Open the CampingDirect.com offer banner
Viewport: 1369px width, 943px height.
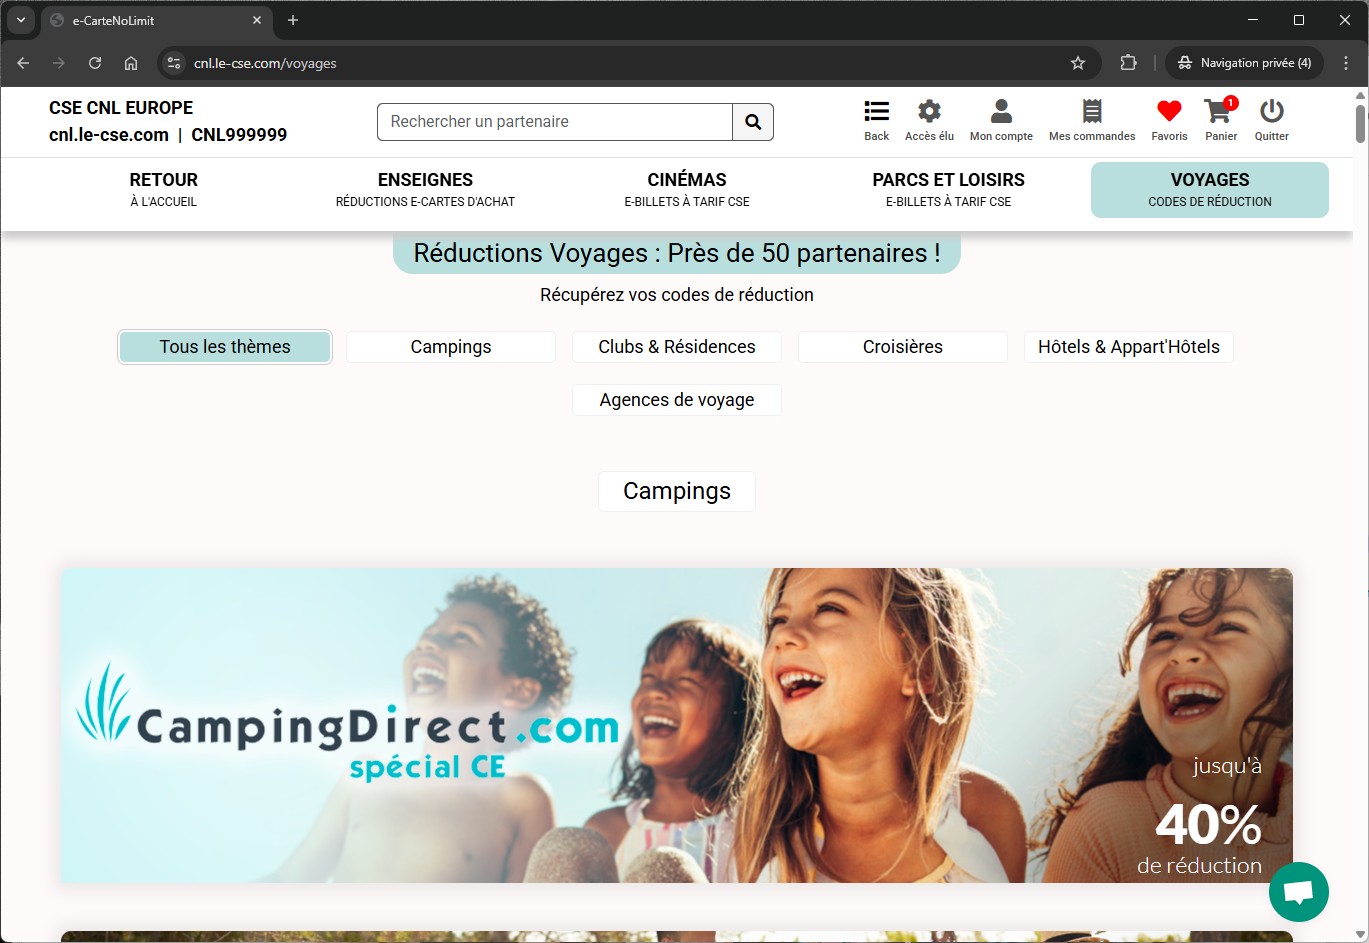point(677,725)
